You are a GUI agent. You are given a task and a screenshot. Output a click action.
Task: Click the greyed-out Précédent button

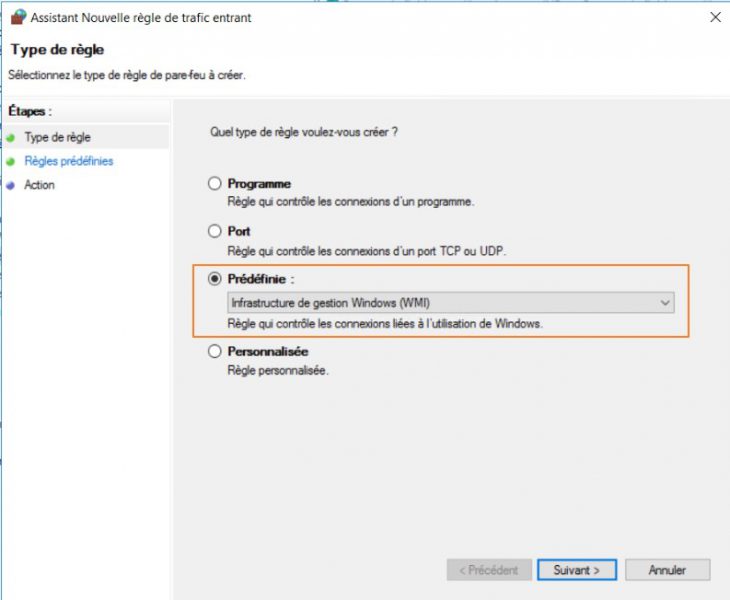click(x=488, y=570)
